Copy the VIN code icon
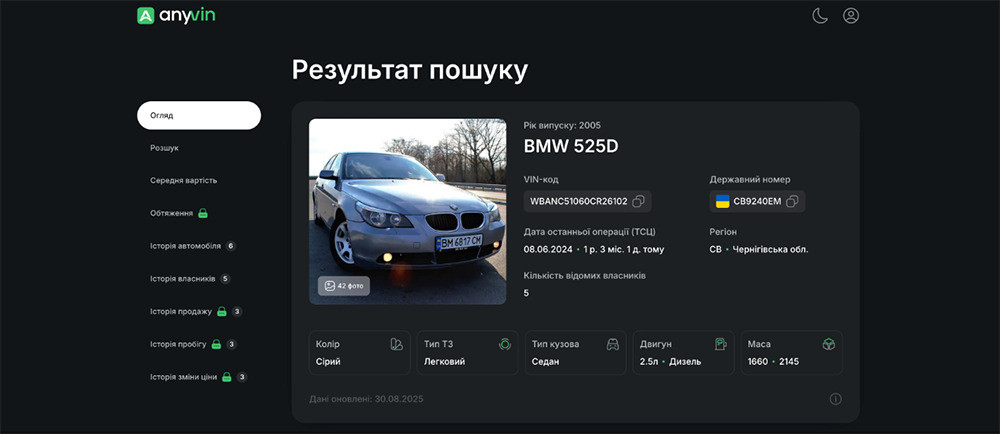The image size is (1000, 434). click(x=638, y=201)
